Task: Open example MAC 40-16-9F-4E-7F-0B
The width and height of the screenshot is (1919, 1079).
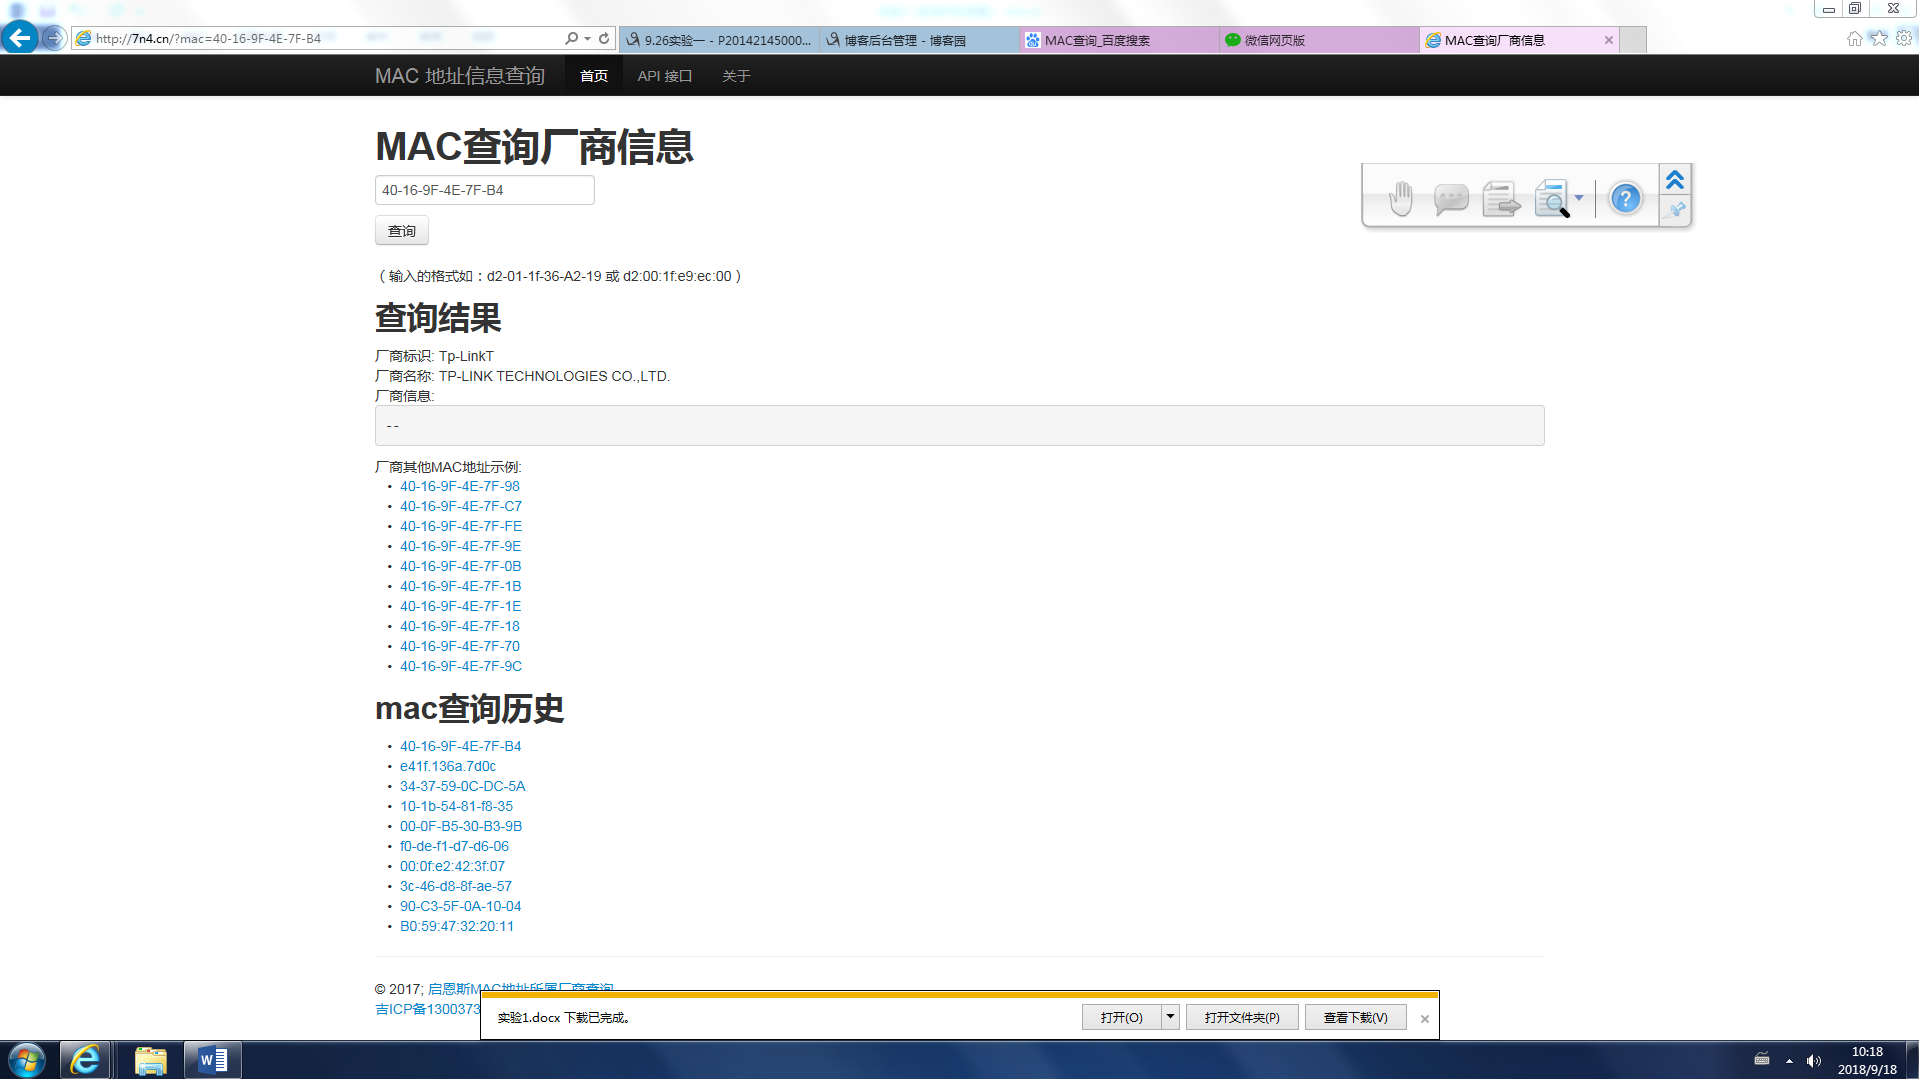Action: tap(461, 567)
